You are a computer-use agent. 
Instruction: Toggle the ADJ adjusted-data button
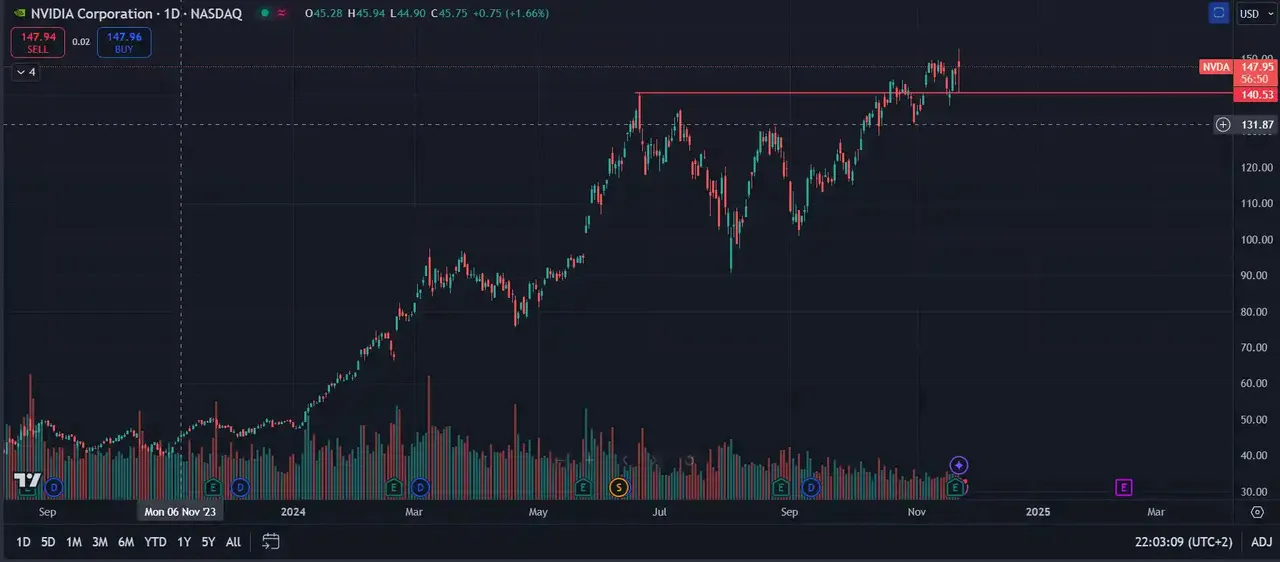tap(1261, 542)
